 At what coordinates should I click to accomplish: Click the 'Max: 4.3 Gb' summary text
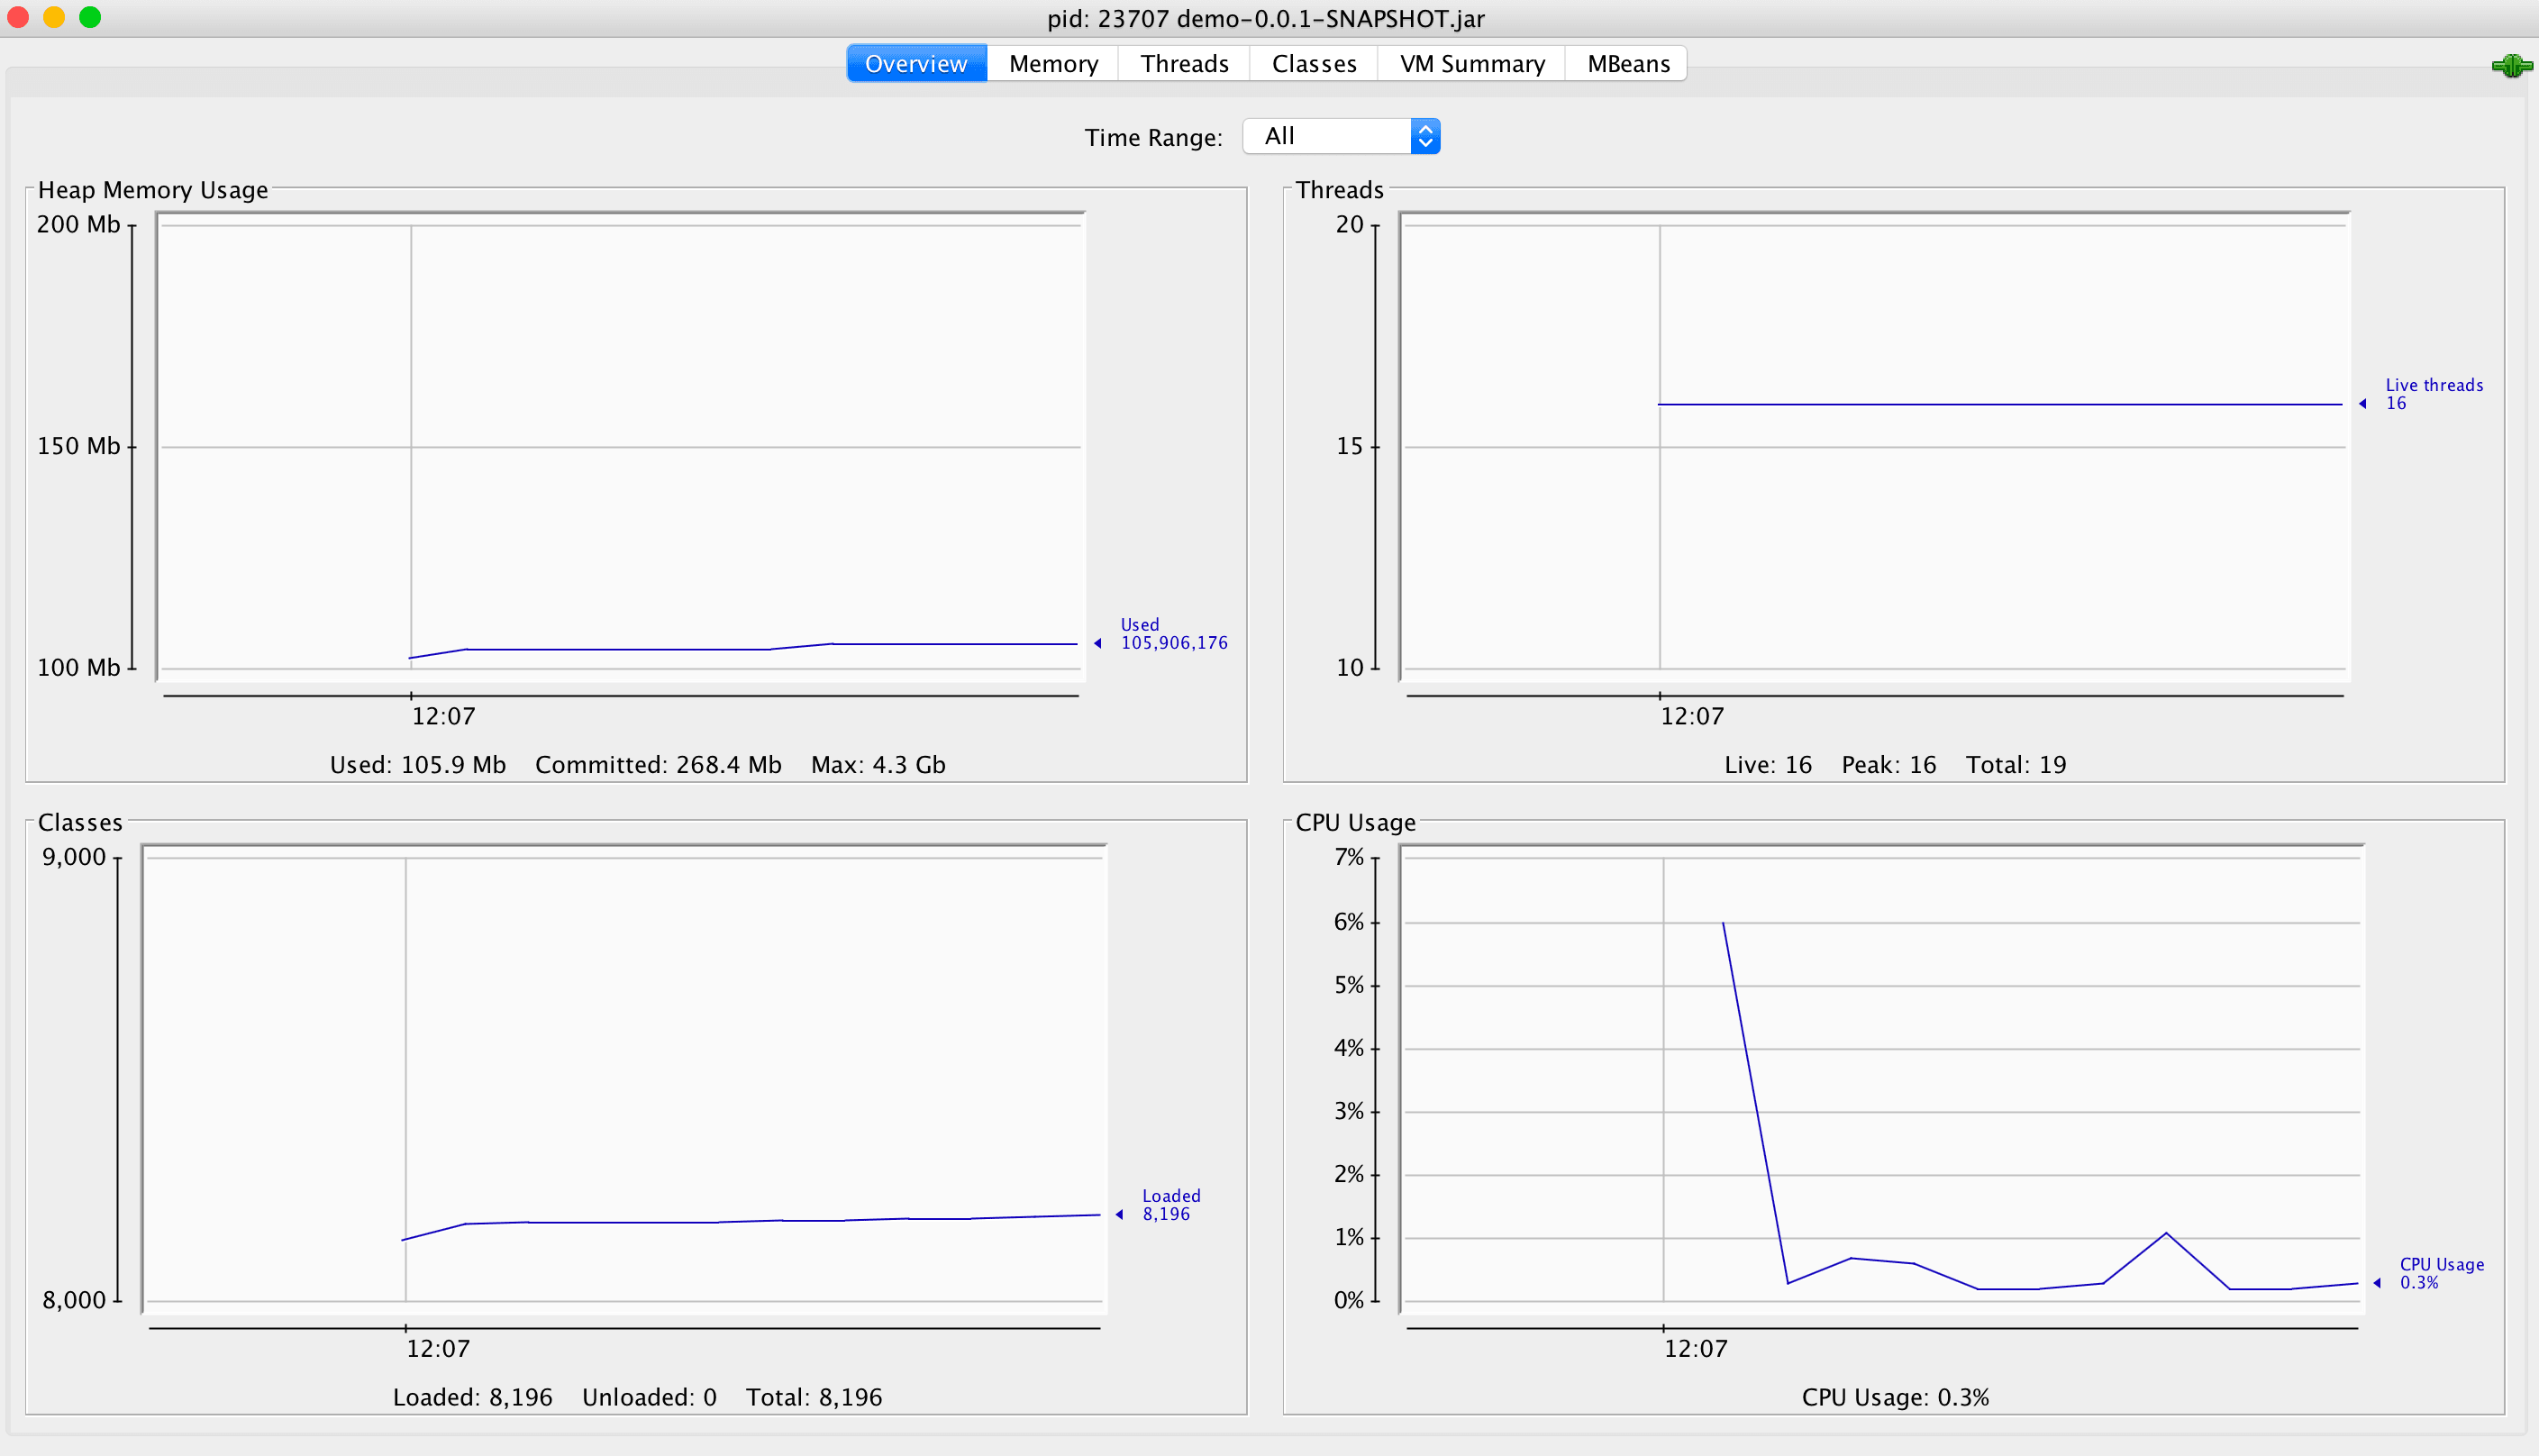[x=878, y=765]
